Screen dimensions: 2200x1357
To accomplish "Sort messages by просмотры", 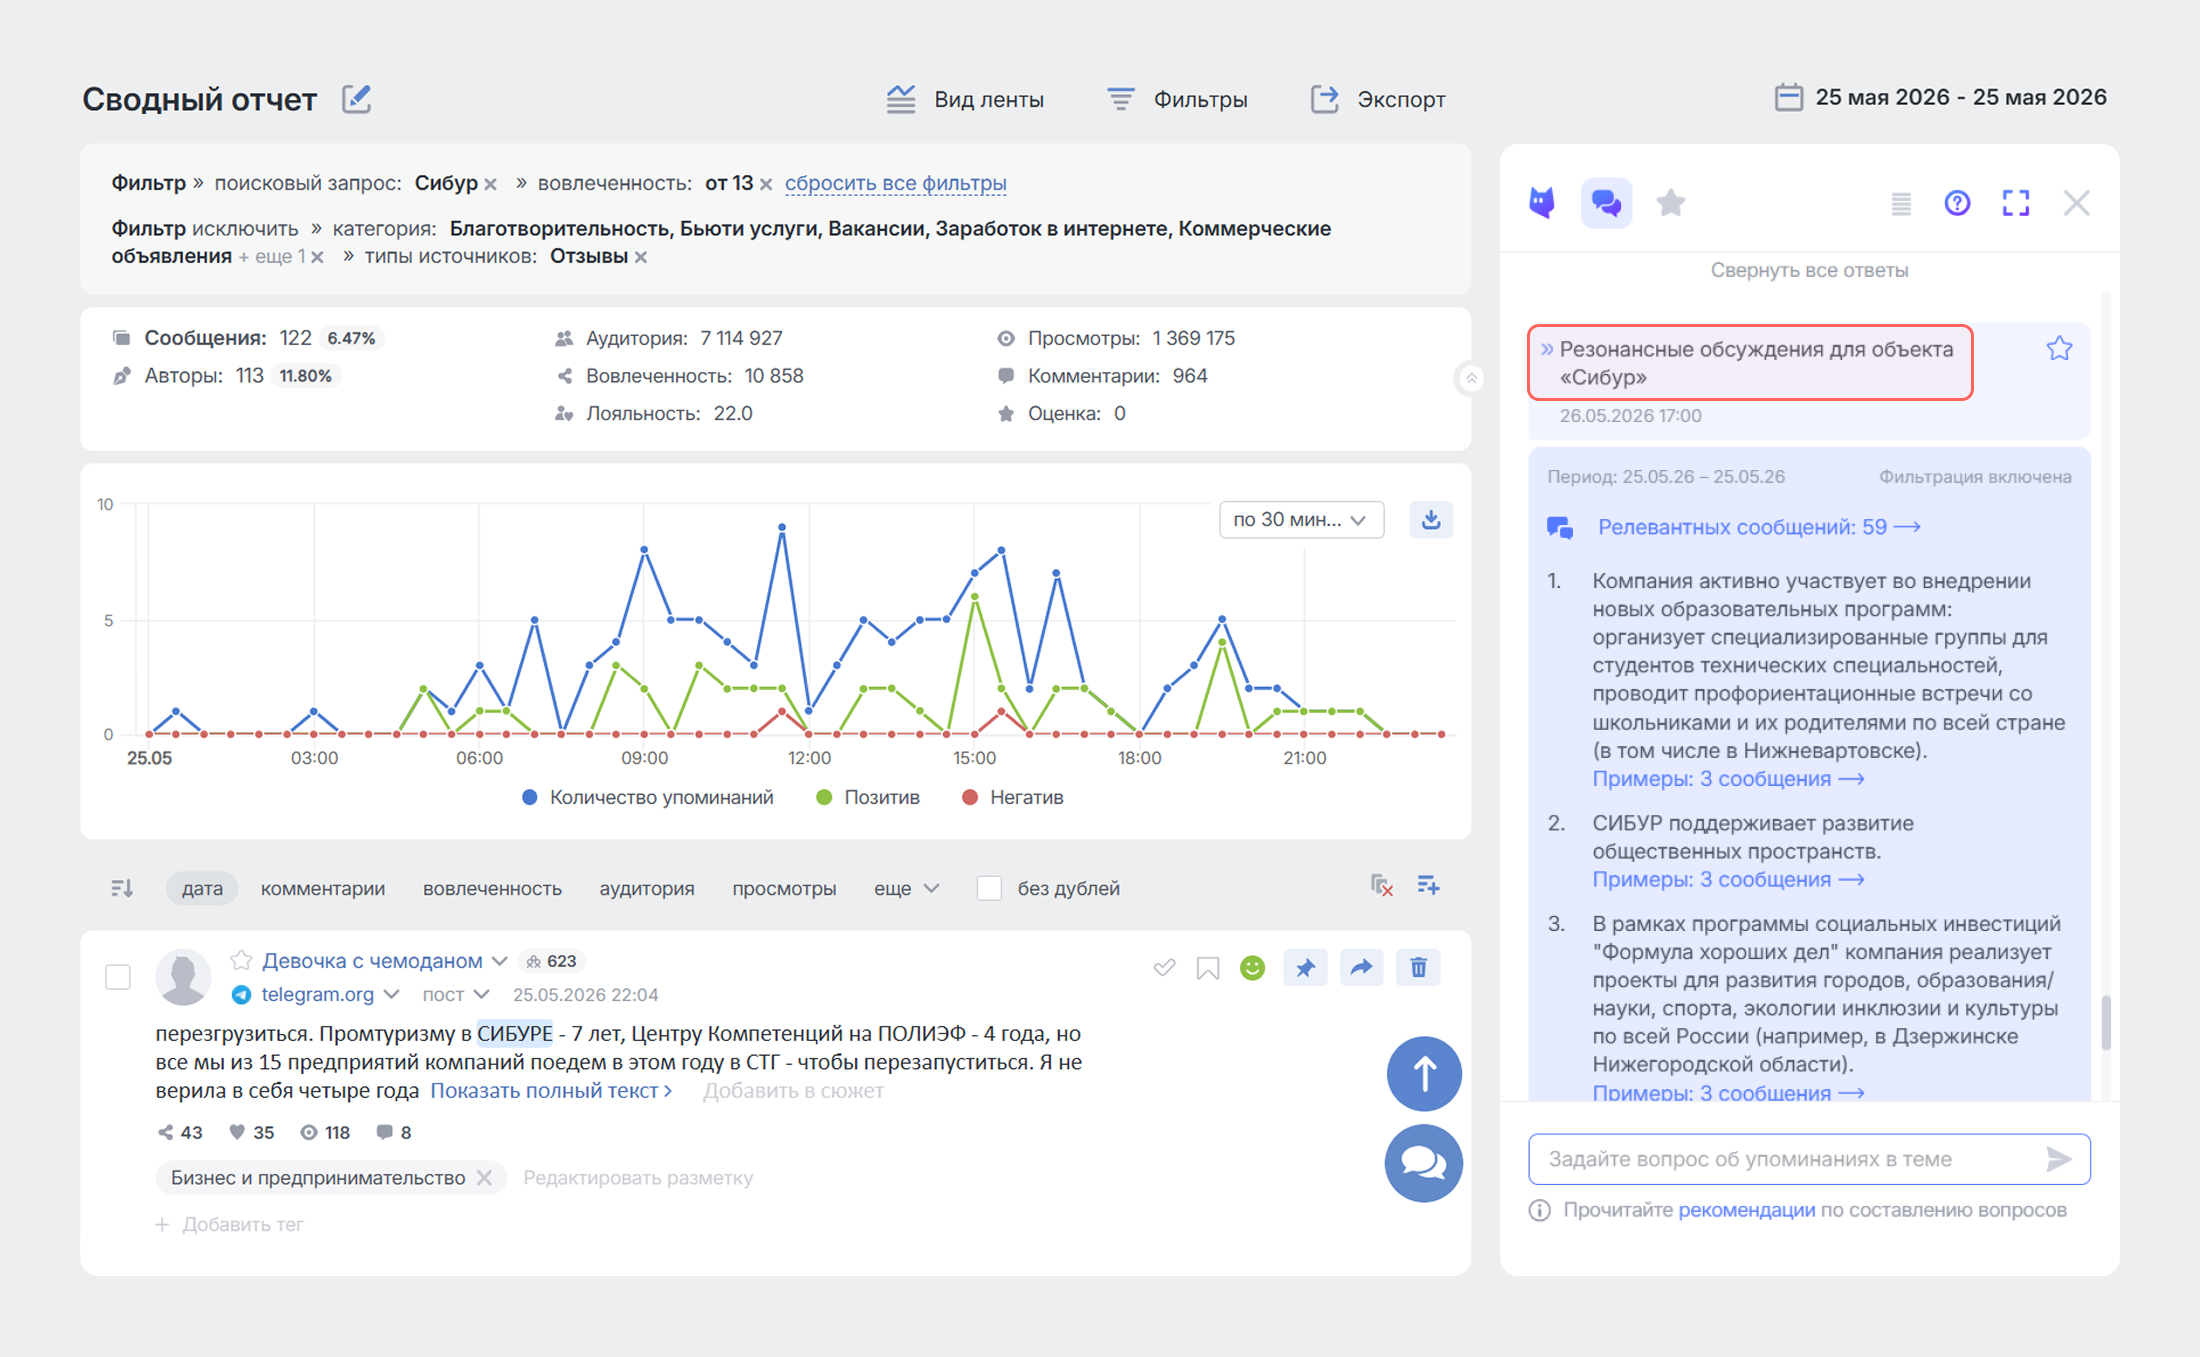I will (x=784, y=888).
